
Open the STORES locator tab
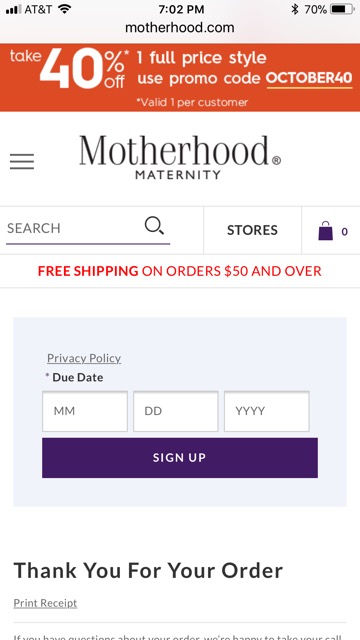(x=252, y=230)
